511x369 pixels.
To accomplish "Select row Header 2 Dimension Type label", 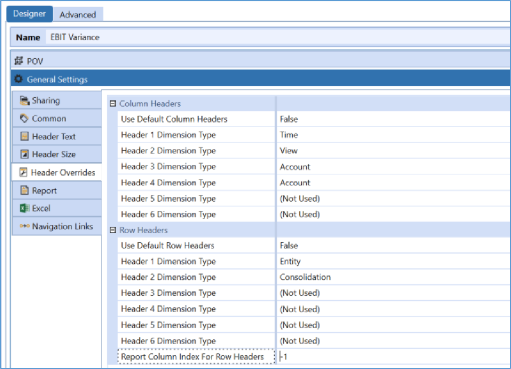I will click(x=168, y=277).
